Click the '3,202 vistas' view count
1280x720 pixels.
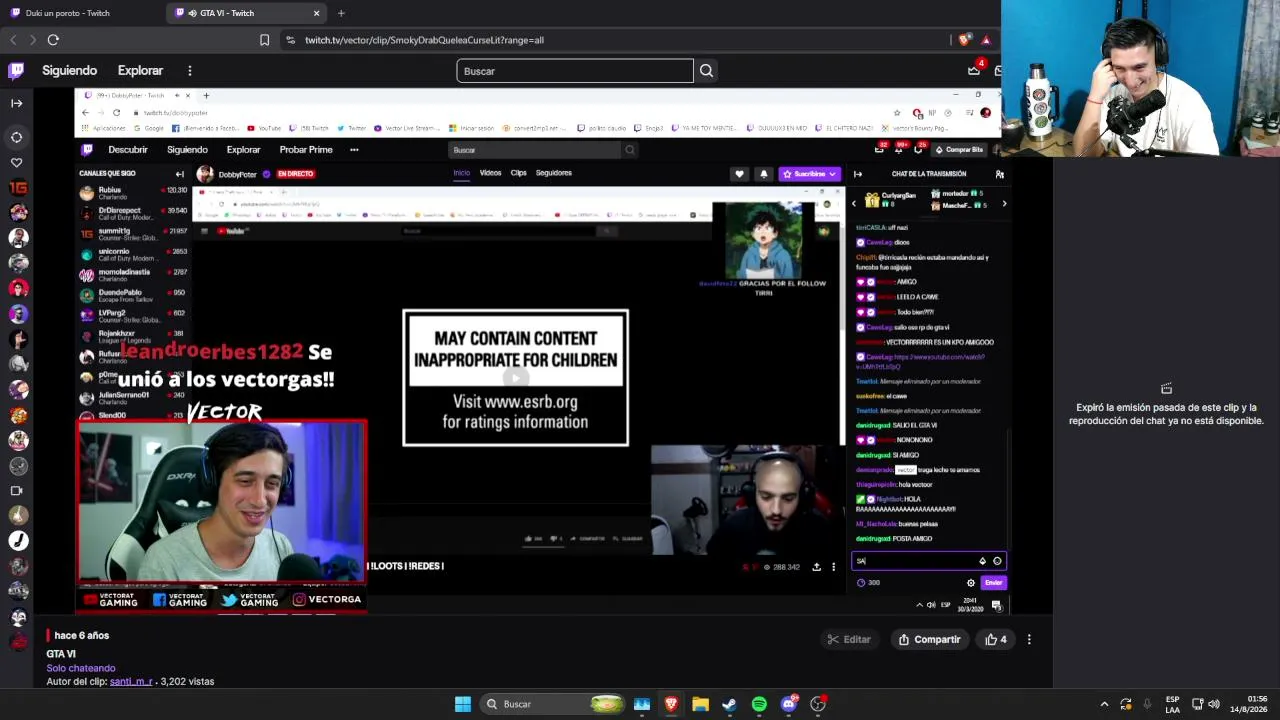click(187, 681)
